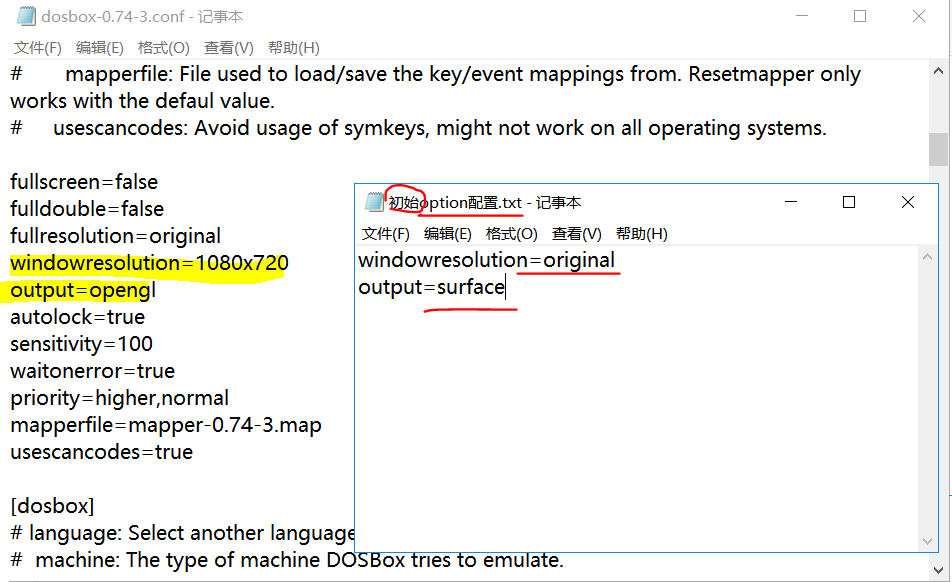This screenshot has height=582, width=952.
Task: Open the 编辑(E) menu in dosbox conf window
Action: point(97,46)
